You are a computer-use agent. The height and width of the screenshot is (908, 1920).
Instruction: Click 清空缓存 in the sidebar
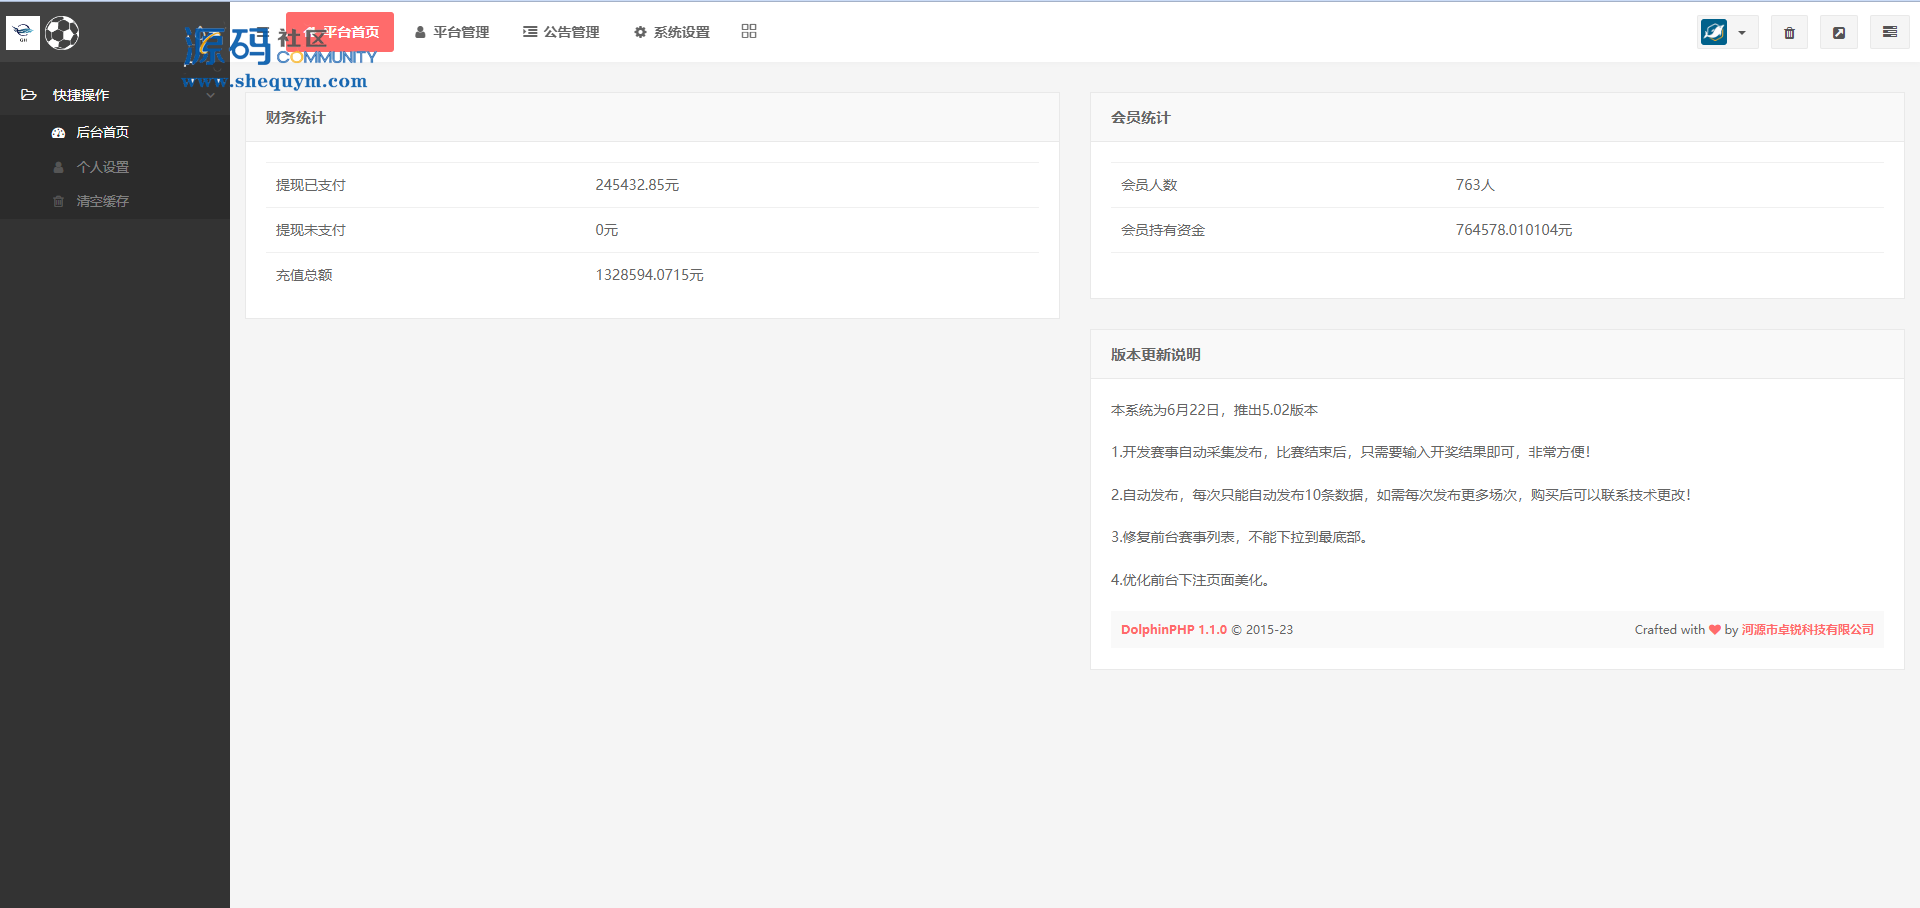pos(102,201)
